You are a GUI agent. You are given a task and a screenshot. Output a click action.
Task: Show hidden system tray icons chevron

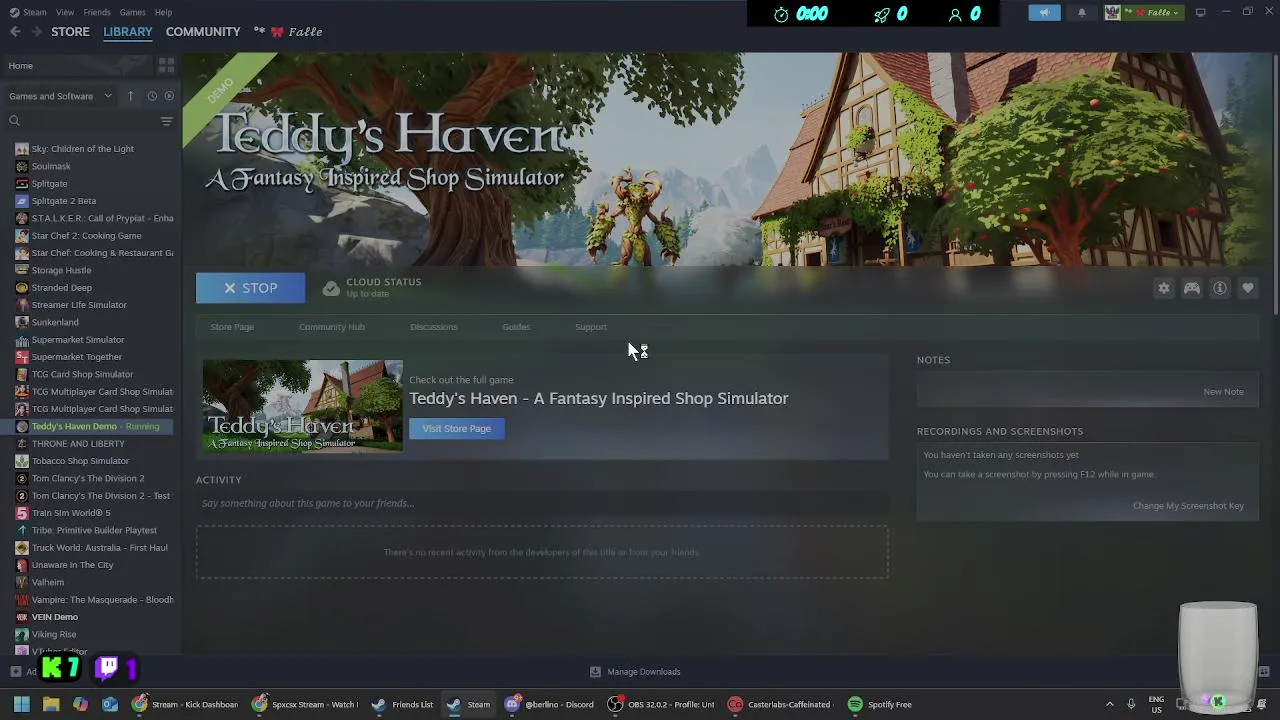coord(1109,704)
